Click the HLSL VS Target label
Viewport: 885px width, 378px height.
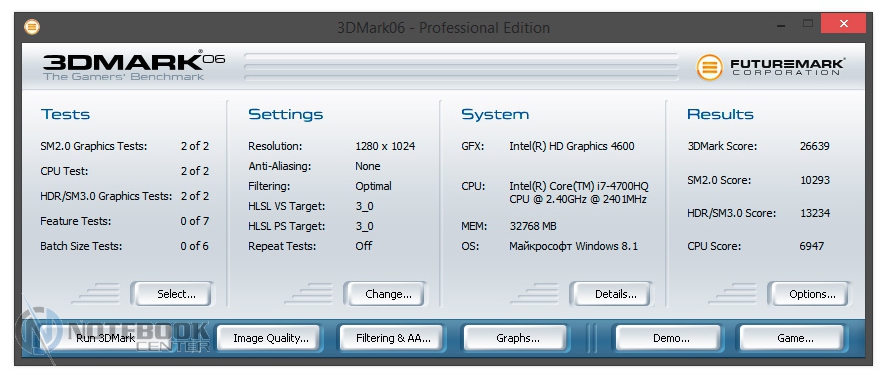[x=287, y=206]
